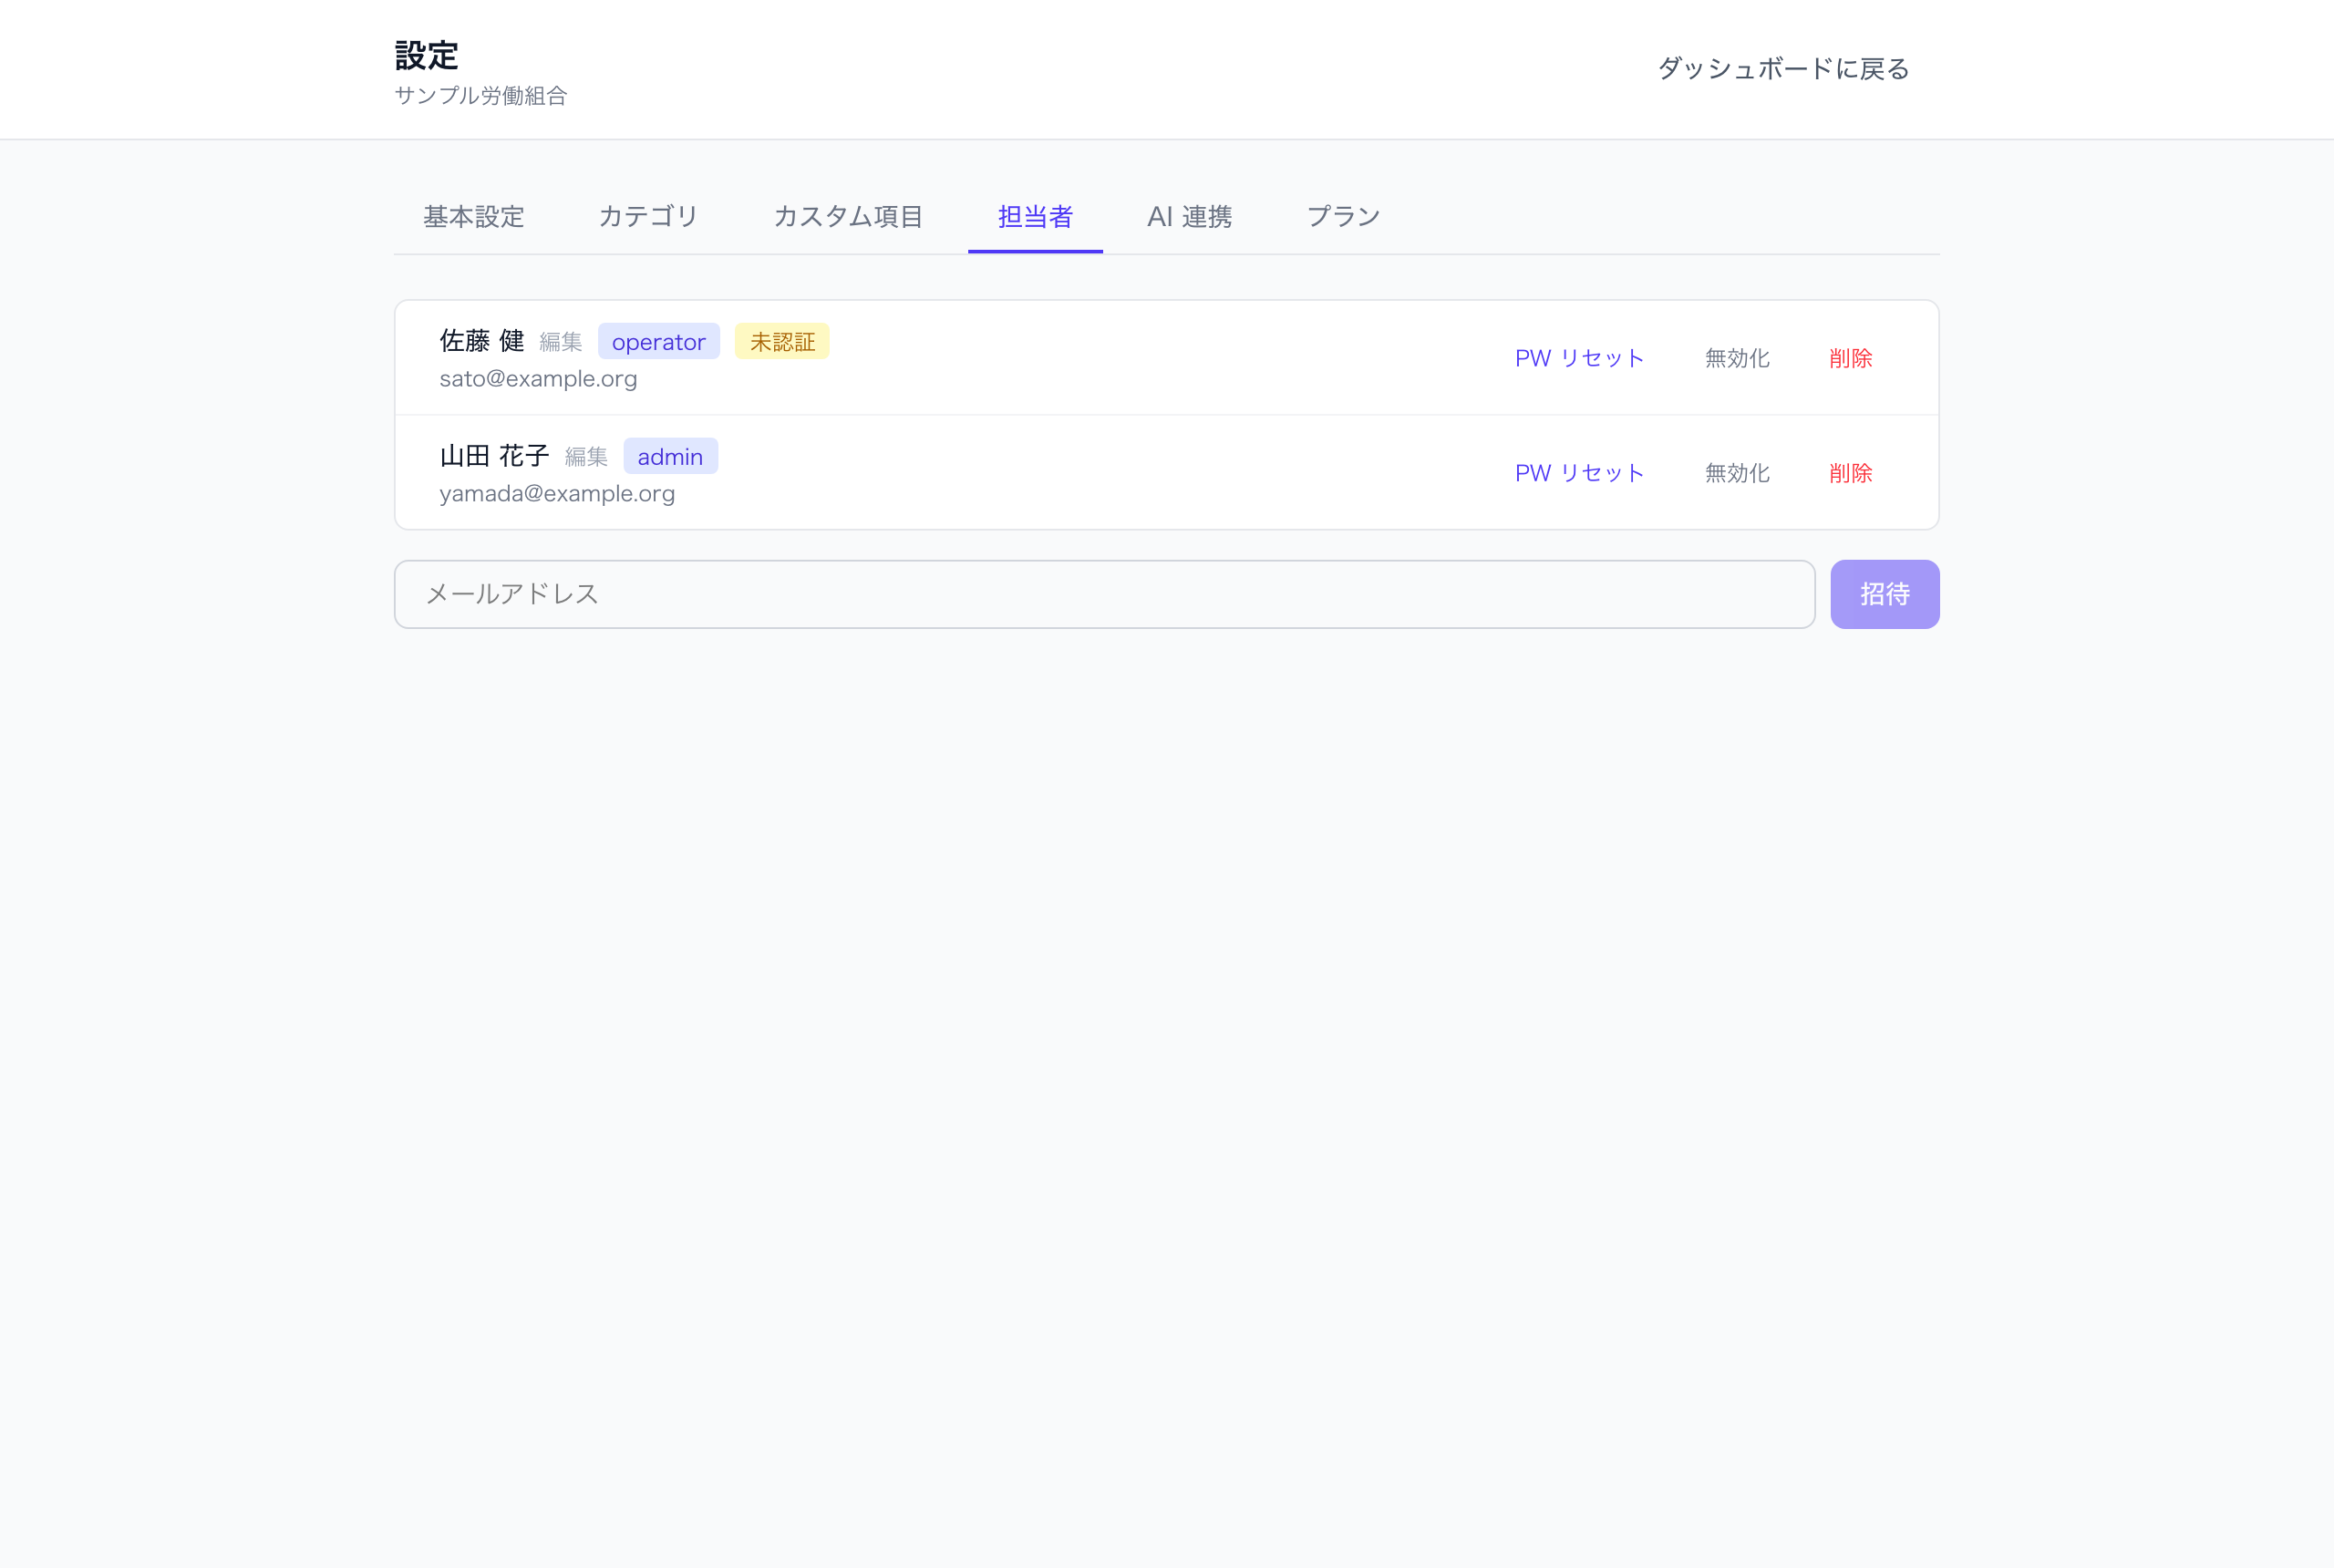Delete the 山田 花子 account
Screen dimensions: 2334x1568
pos(1850,473)
